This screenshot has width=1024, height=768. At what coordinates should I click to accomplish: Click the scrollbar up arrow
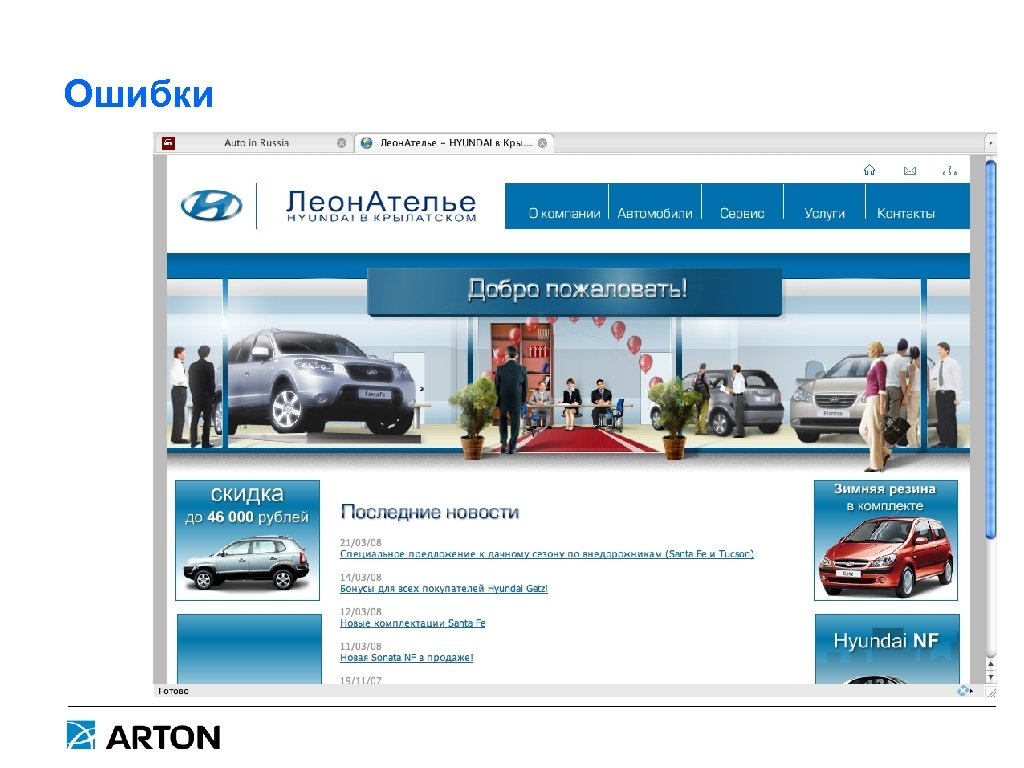990,664
